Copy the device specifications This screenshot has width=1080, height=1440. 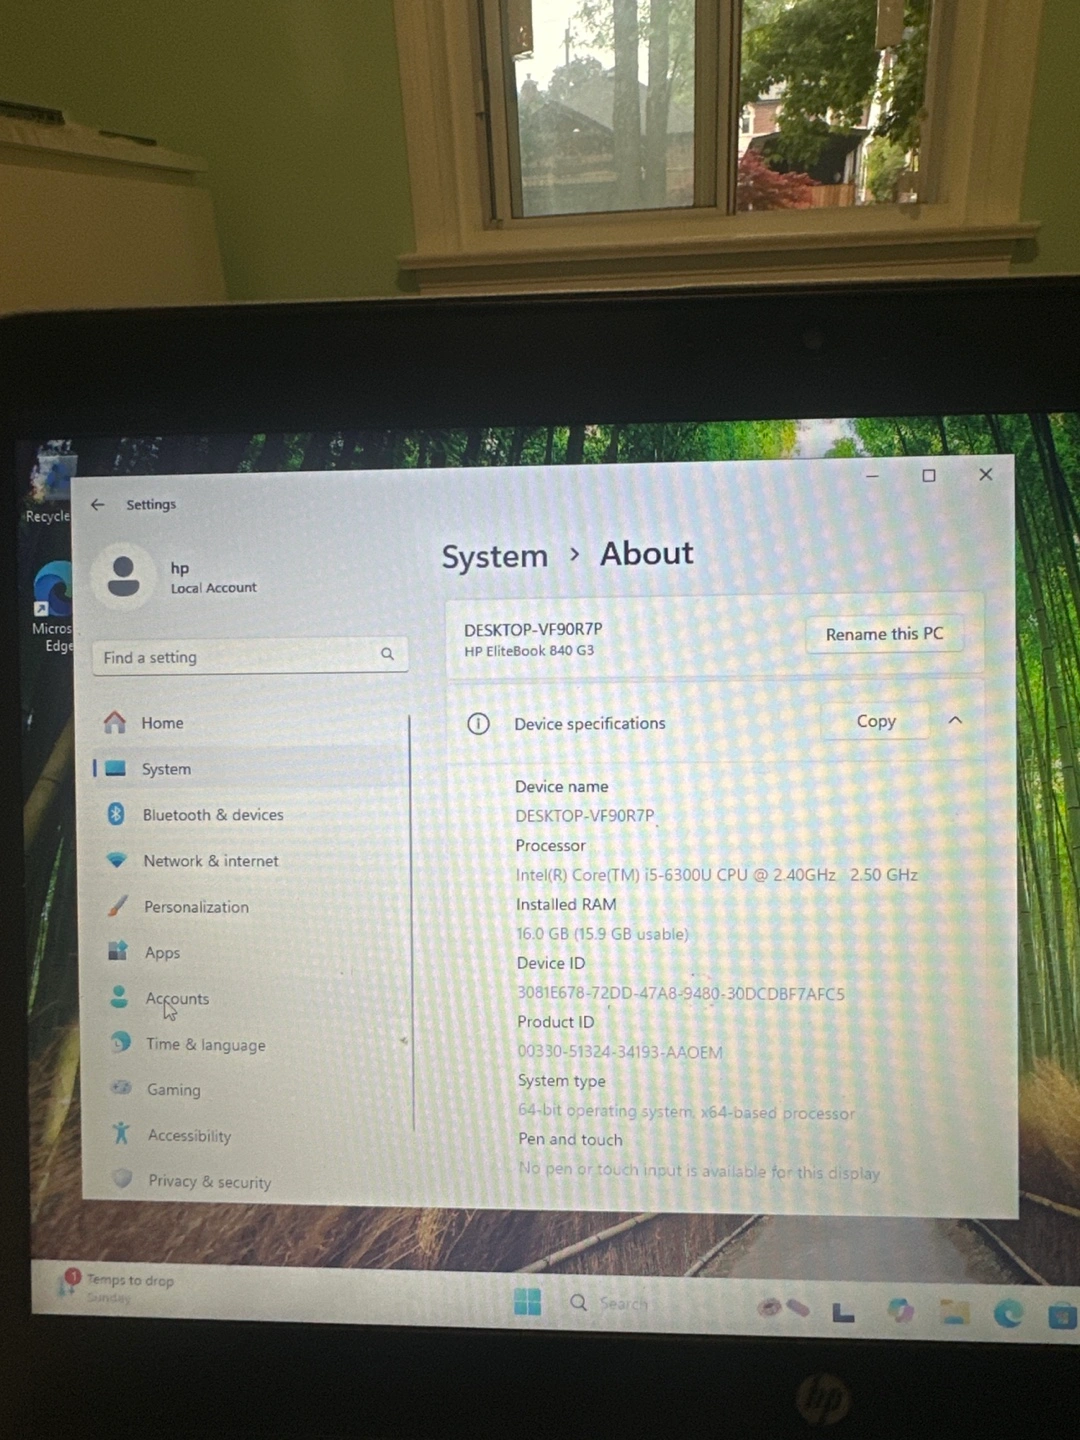pyautogui.click(x=875, y=721)
